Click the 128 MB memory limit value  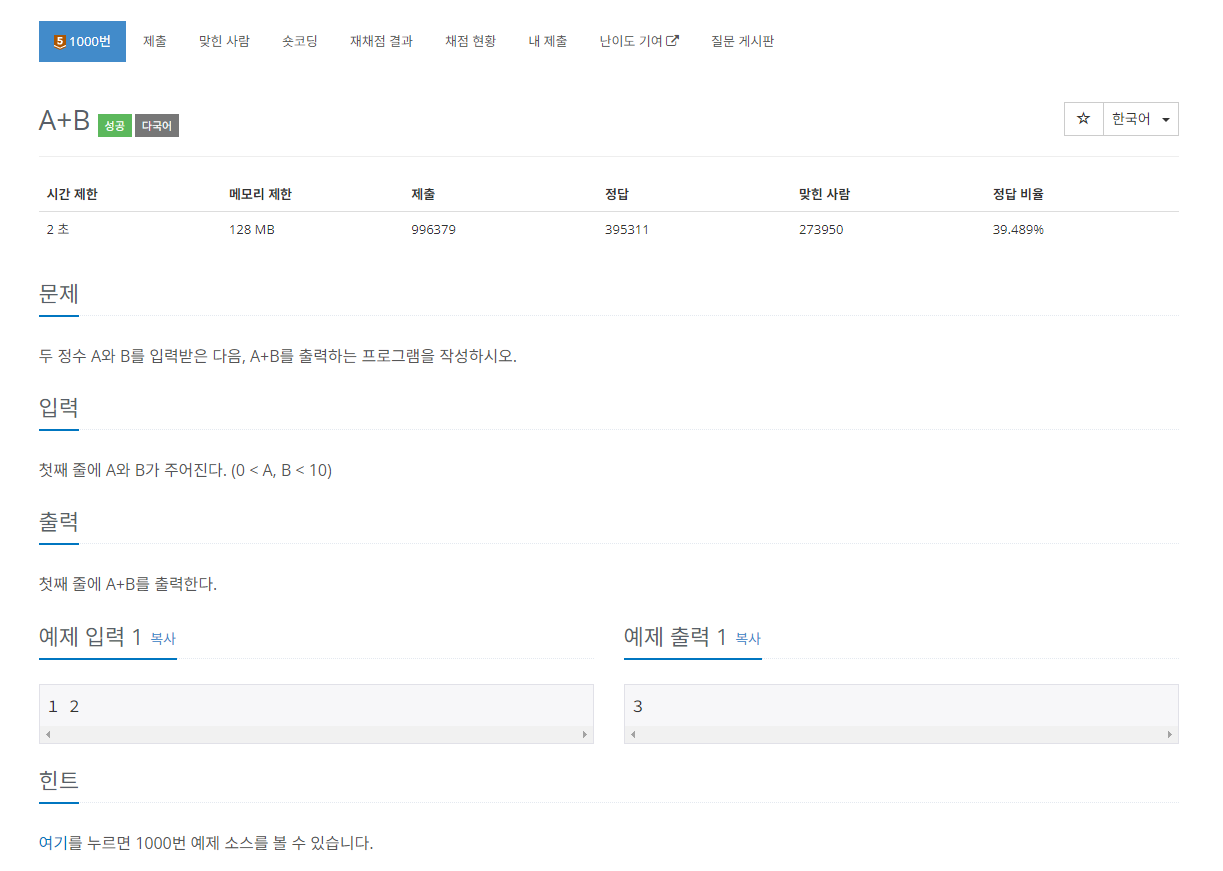252,229
